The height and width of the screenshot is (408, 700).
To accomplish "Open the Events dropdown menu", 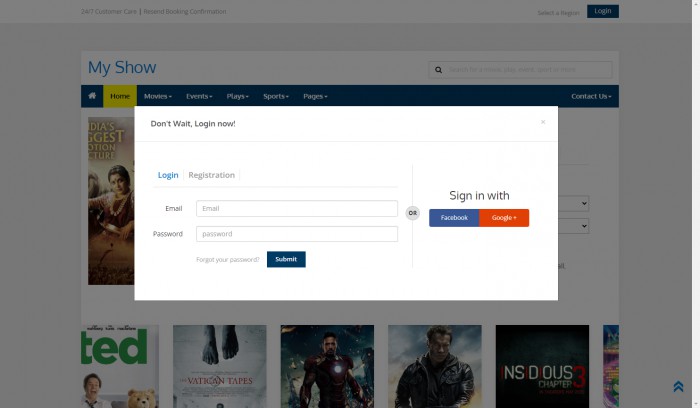I will 199,96.
